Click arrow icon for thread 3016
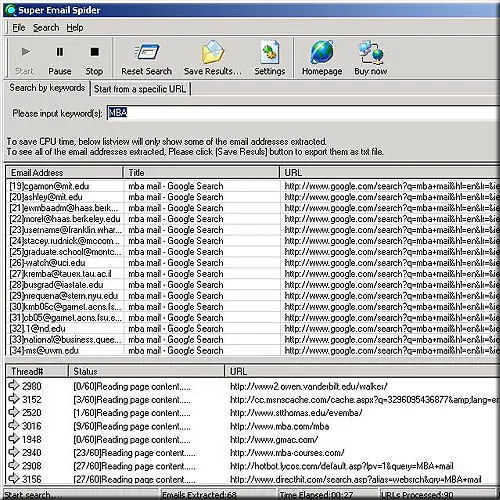The image size is (500, 500). point(14,425)
